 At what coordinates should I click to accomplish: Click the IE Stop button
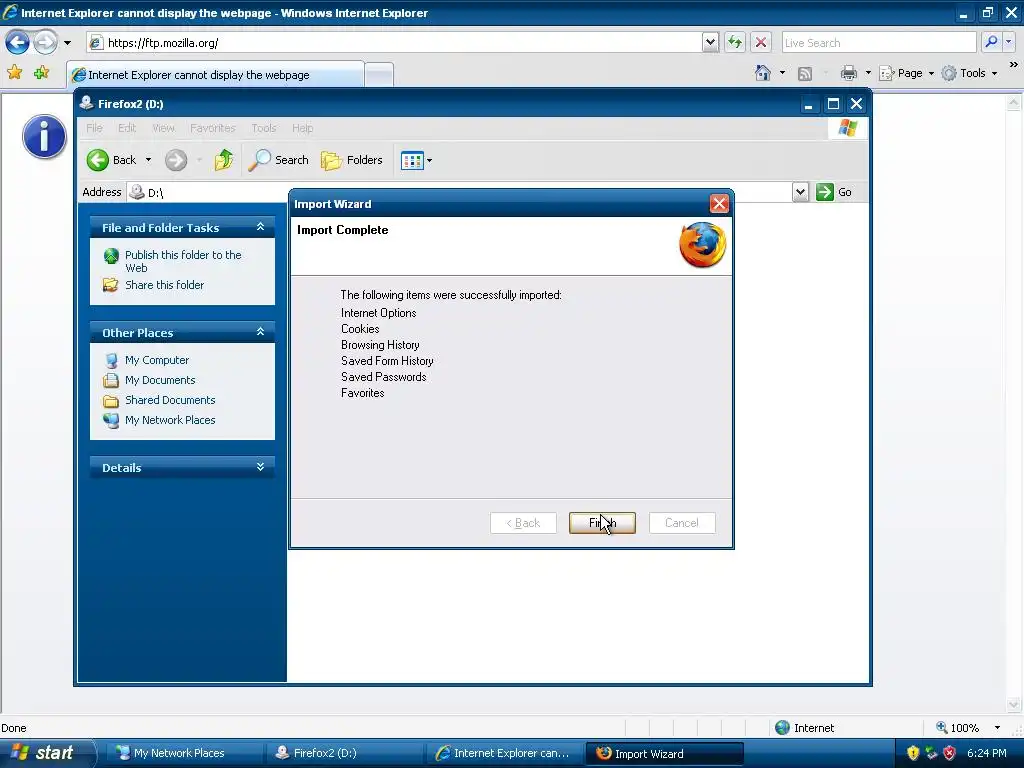click(761, 43)
